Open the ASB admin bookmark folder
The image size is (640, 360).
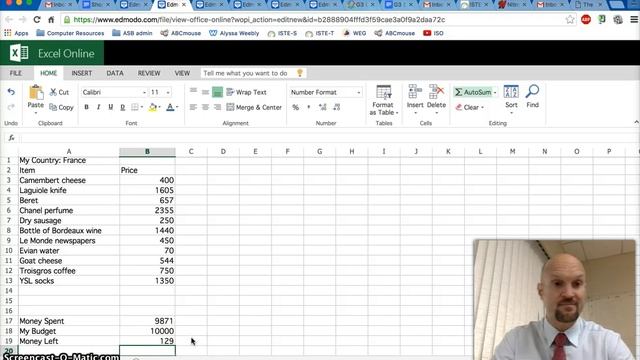click(x=132, y=33)
